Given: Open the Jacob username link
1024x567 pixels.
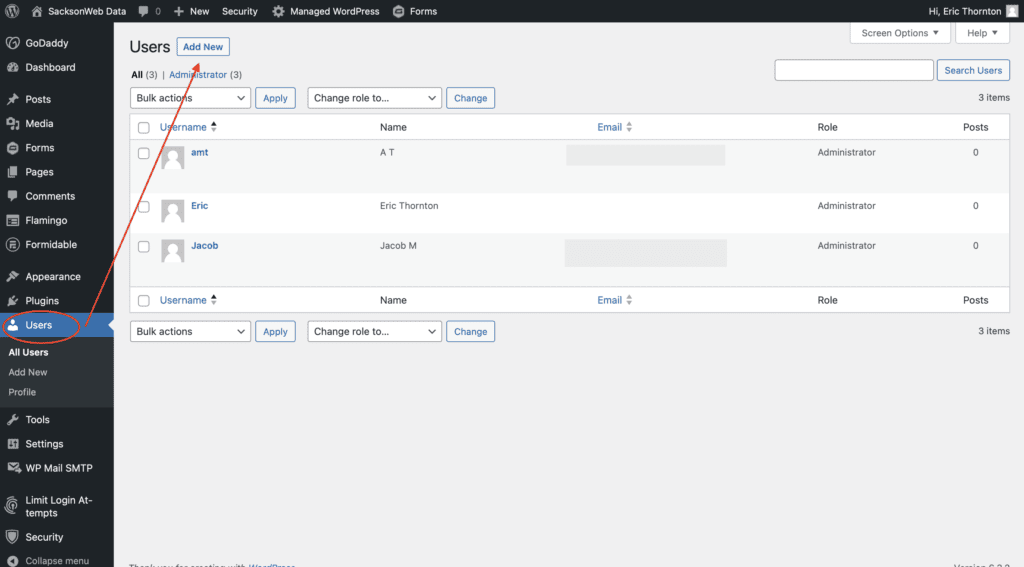Looking at the screenshot, I should (x=204, y=246).
